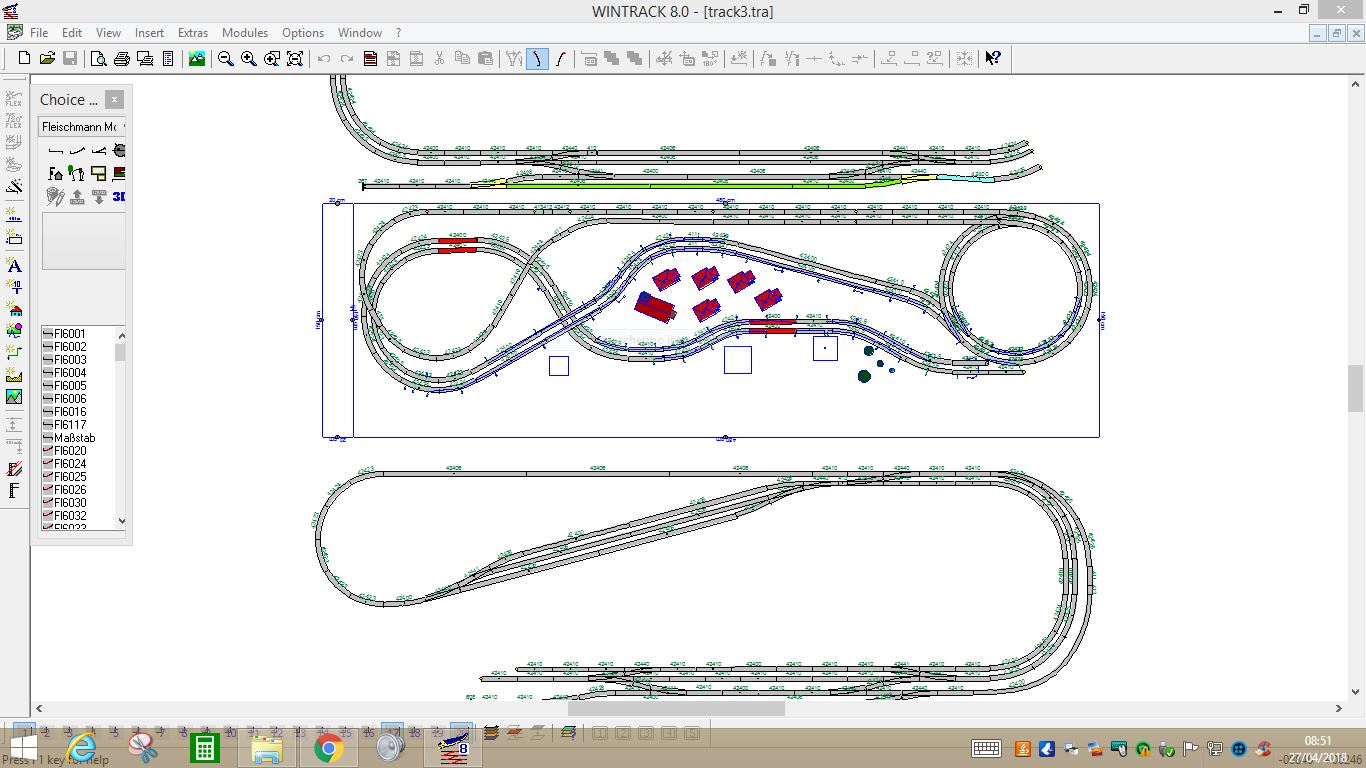Image resolution: width=1366 pixels, height=768 pixels.
Task: Select the Zoom window region tool
Action: tap(272, 59)
